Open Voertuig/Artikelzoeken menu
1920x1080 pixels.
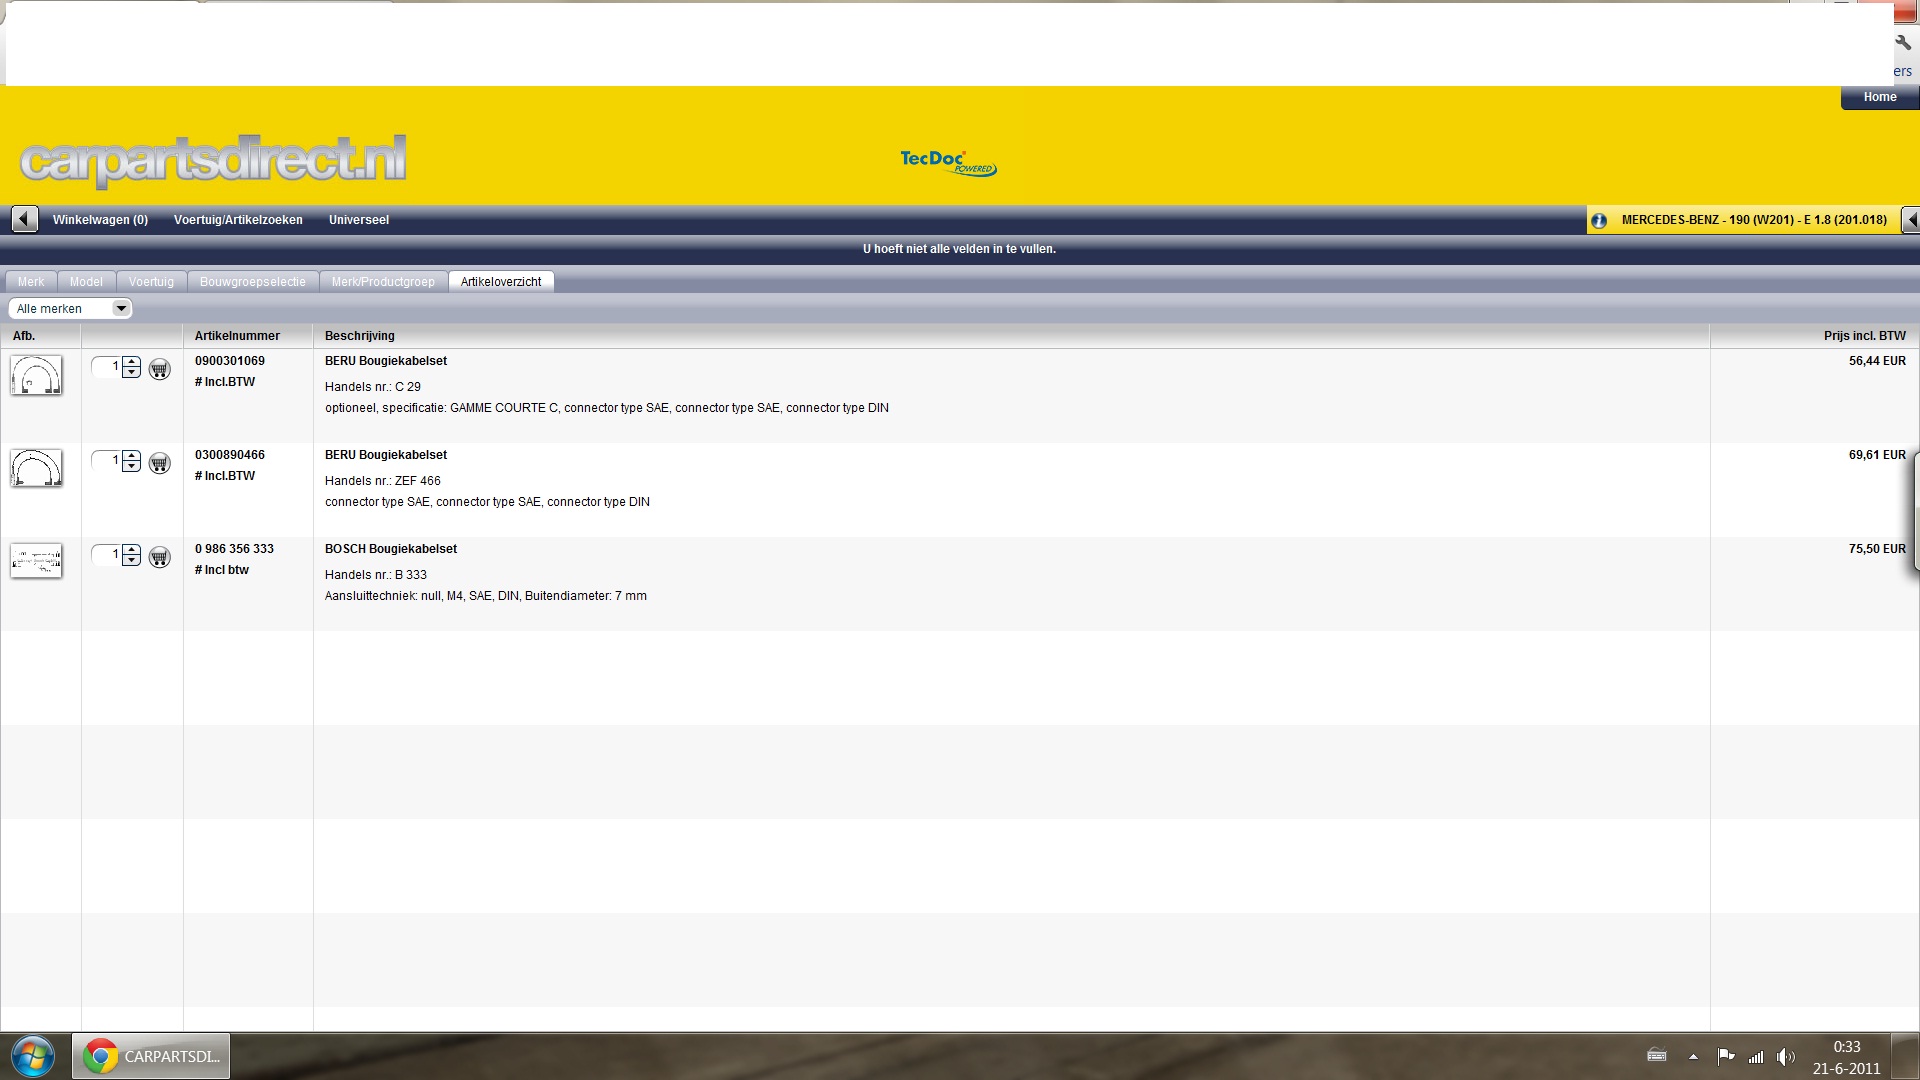pyautogui.click(x=238, y=220)
